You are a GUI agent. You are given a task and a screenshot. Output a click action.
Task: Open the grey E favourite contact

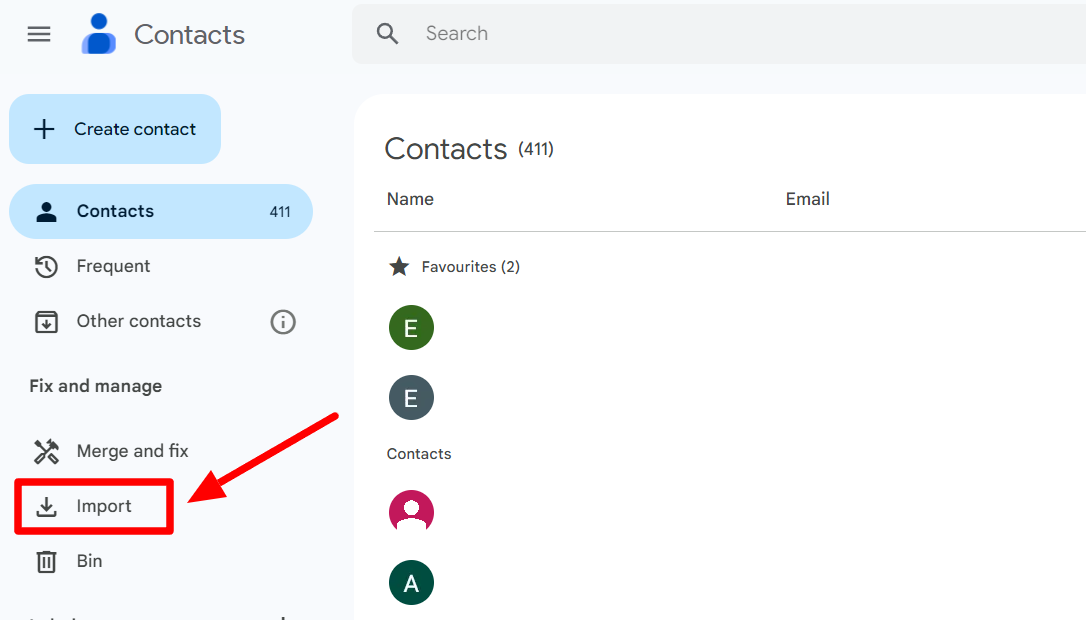pos(411,398)
